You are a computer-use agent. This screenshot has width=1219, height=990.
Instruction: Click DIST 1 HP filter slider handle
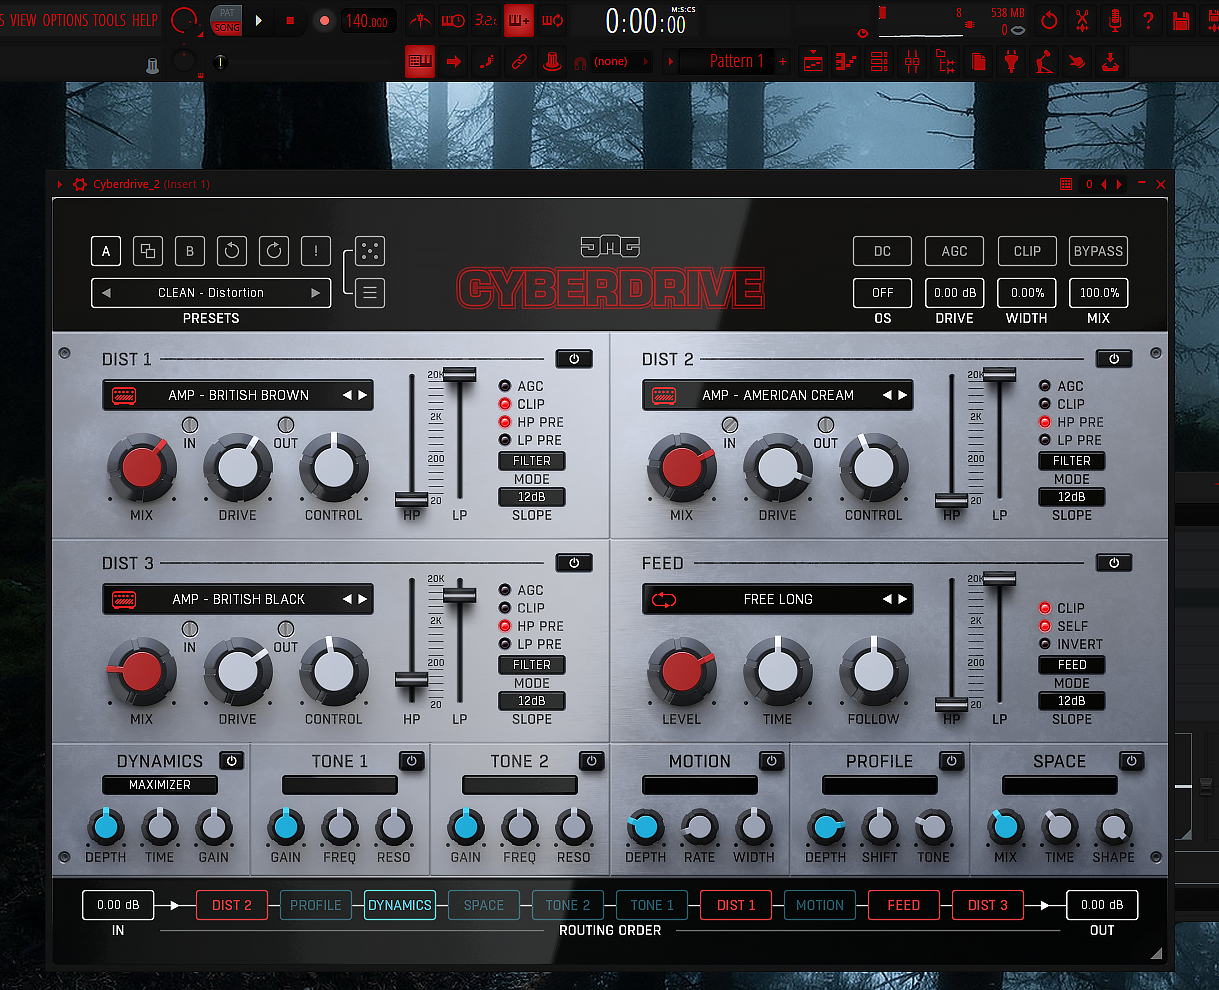tap(411, 499)
